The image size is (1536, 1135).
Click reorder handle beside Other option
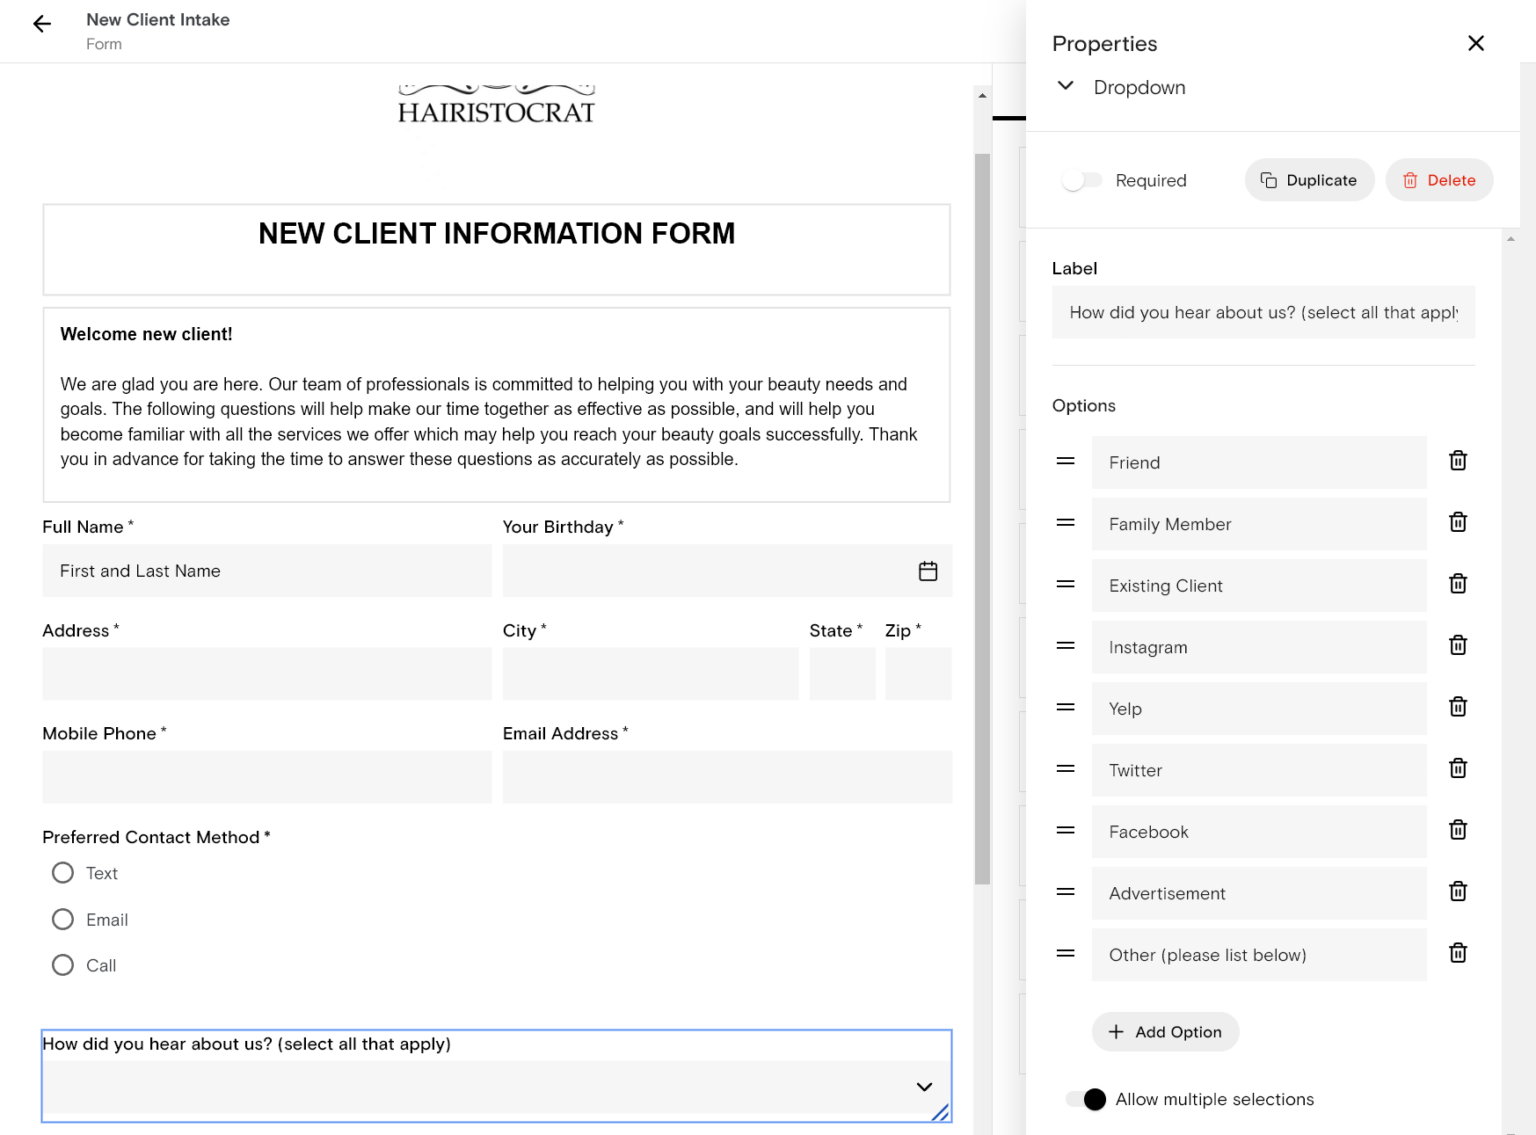click(1066, 953)
